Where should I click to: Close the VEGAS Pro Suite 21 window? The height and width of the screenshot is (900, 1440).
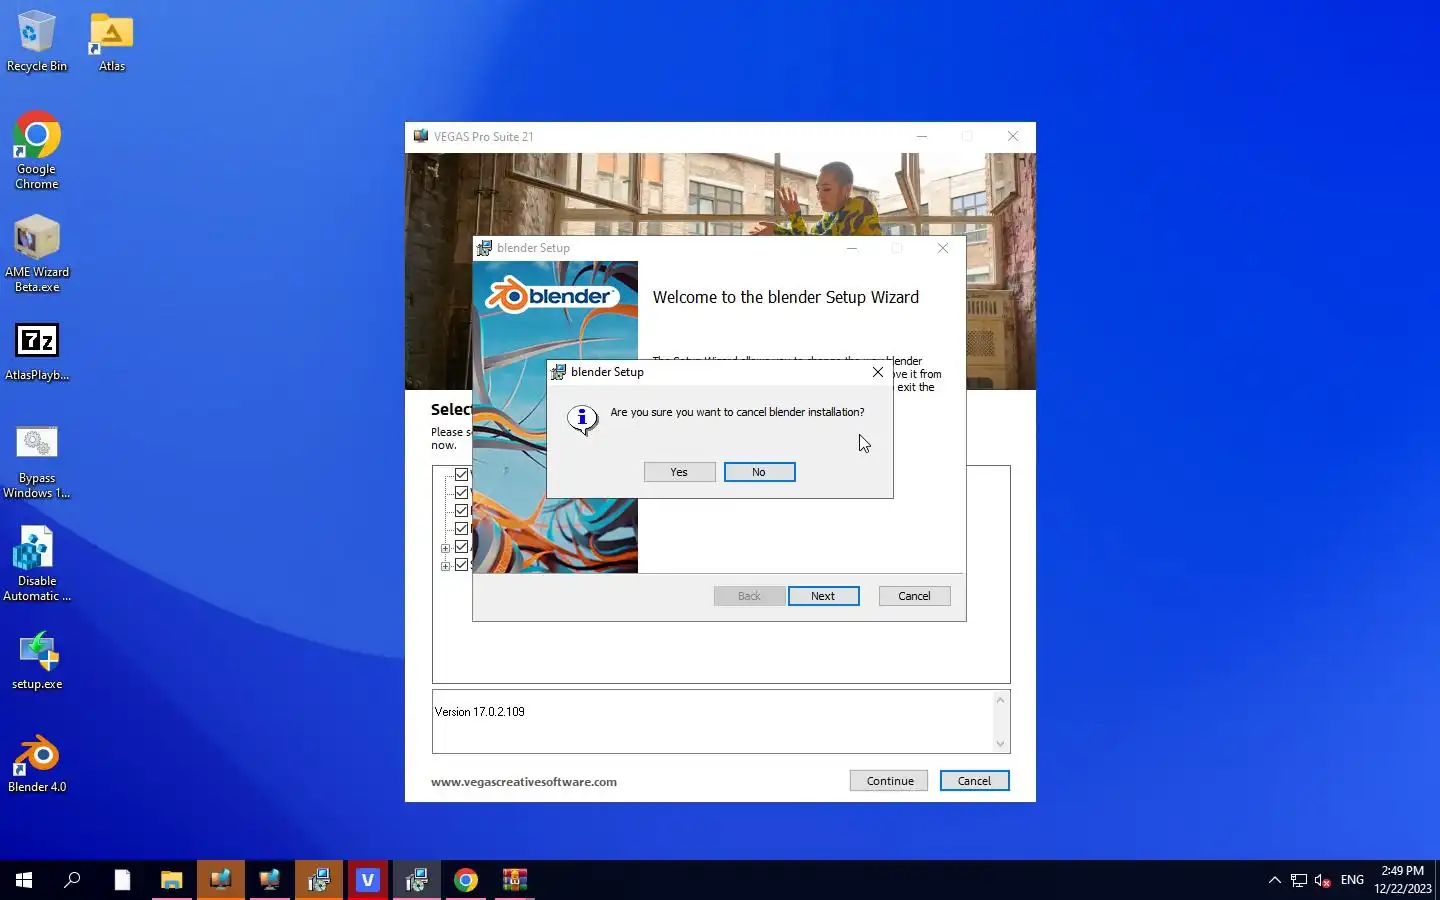pyautogui.click(x=1013, y=136)
